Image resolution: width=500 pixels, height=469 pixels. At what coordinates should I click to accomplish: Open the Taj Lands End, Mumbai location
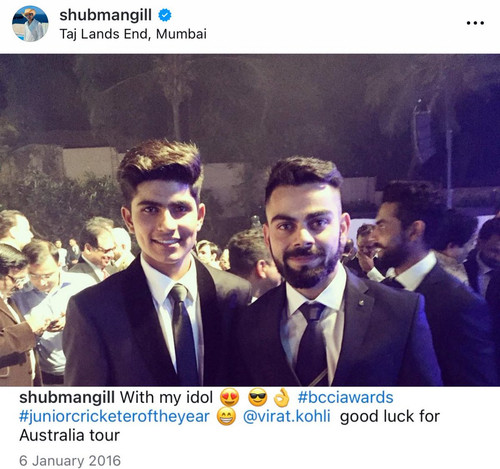pyautogui.click(x=133, y=34)
